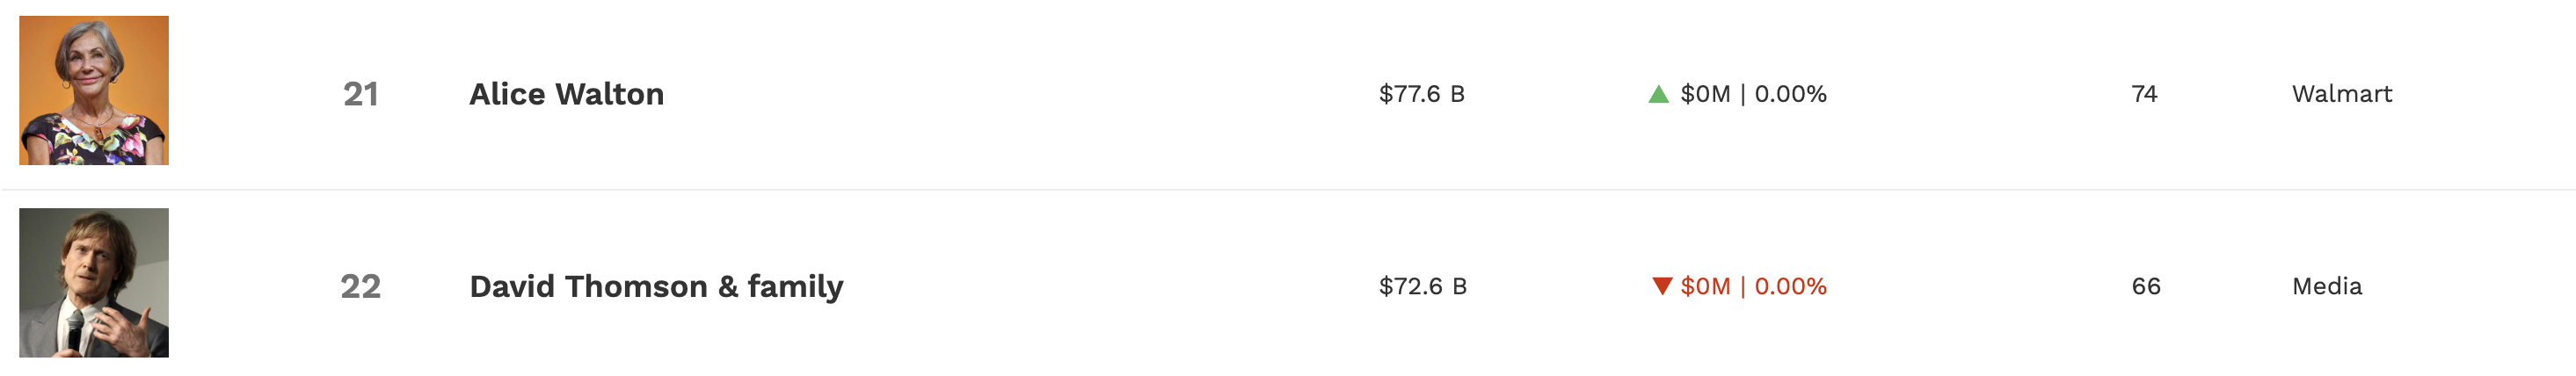This screenshot has width=2576, height=376.
Task: Click Alice Walton's $0M change amount
Action: click(x=1705, y=94)
